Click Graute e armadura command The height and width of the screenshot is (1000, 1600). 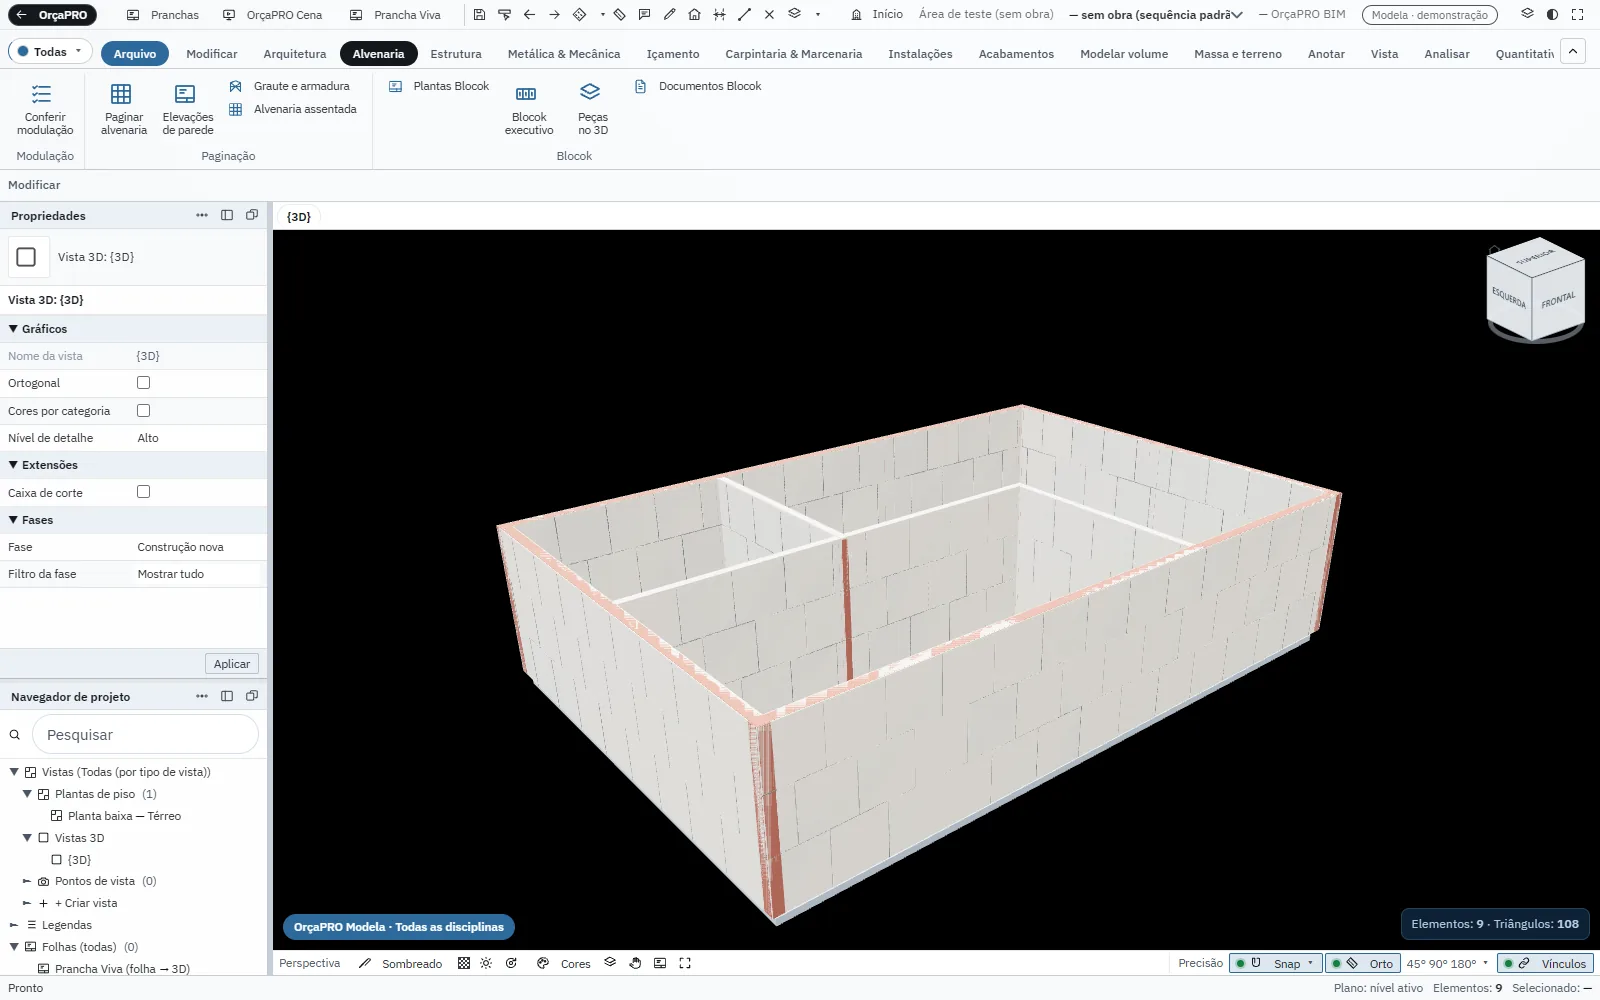click(x=290, y=86)
